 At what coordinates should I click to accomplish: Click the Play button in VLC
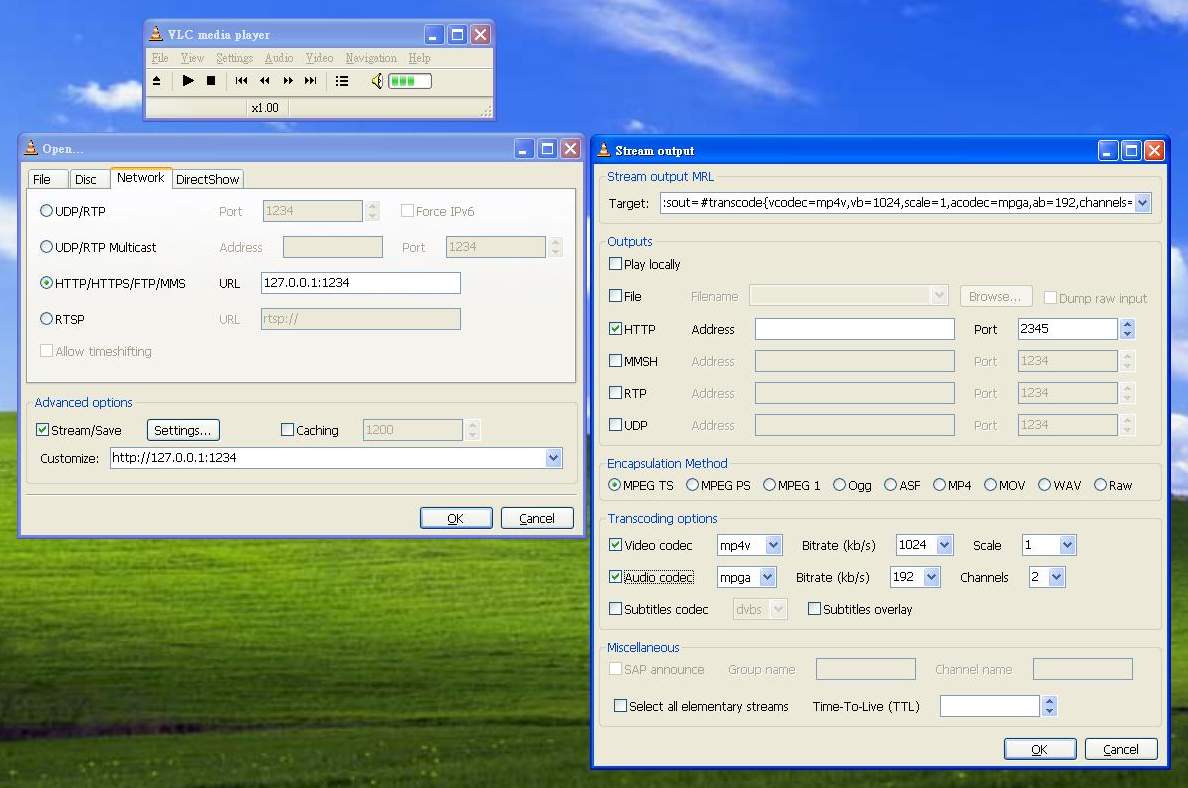(x=188, y=81)
